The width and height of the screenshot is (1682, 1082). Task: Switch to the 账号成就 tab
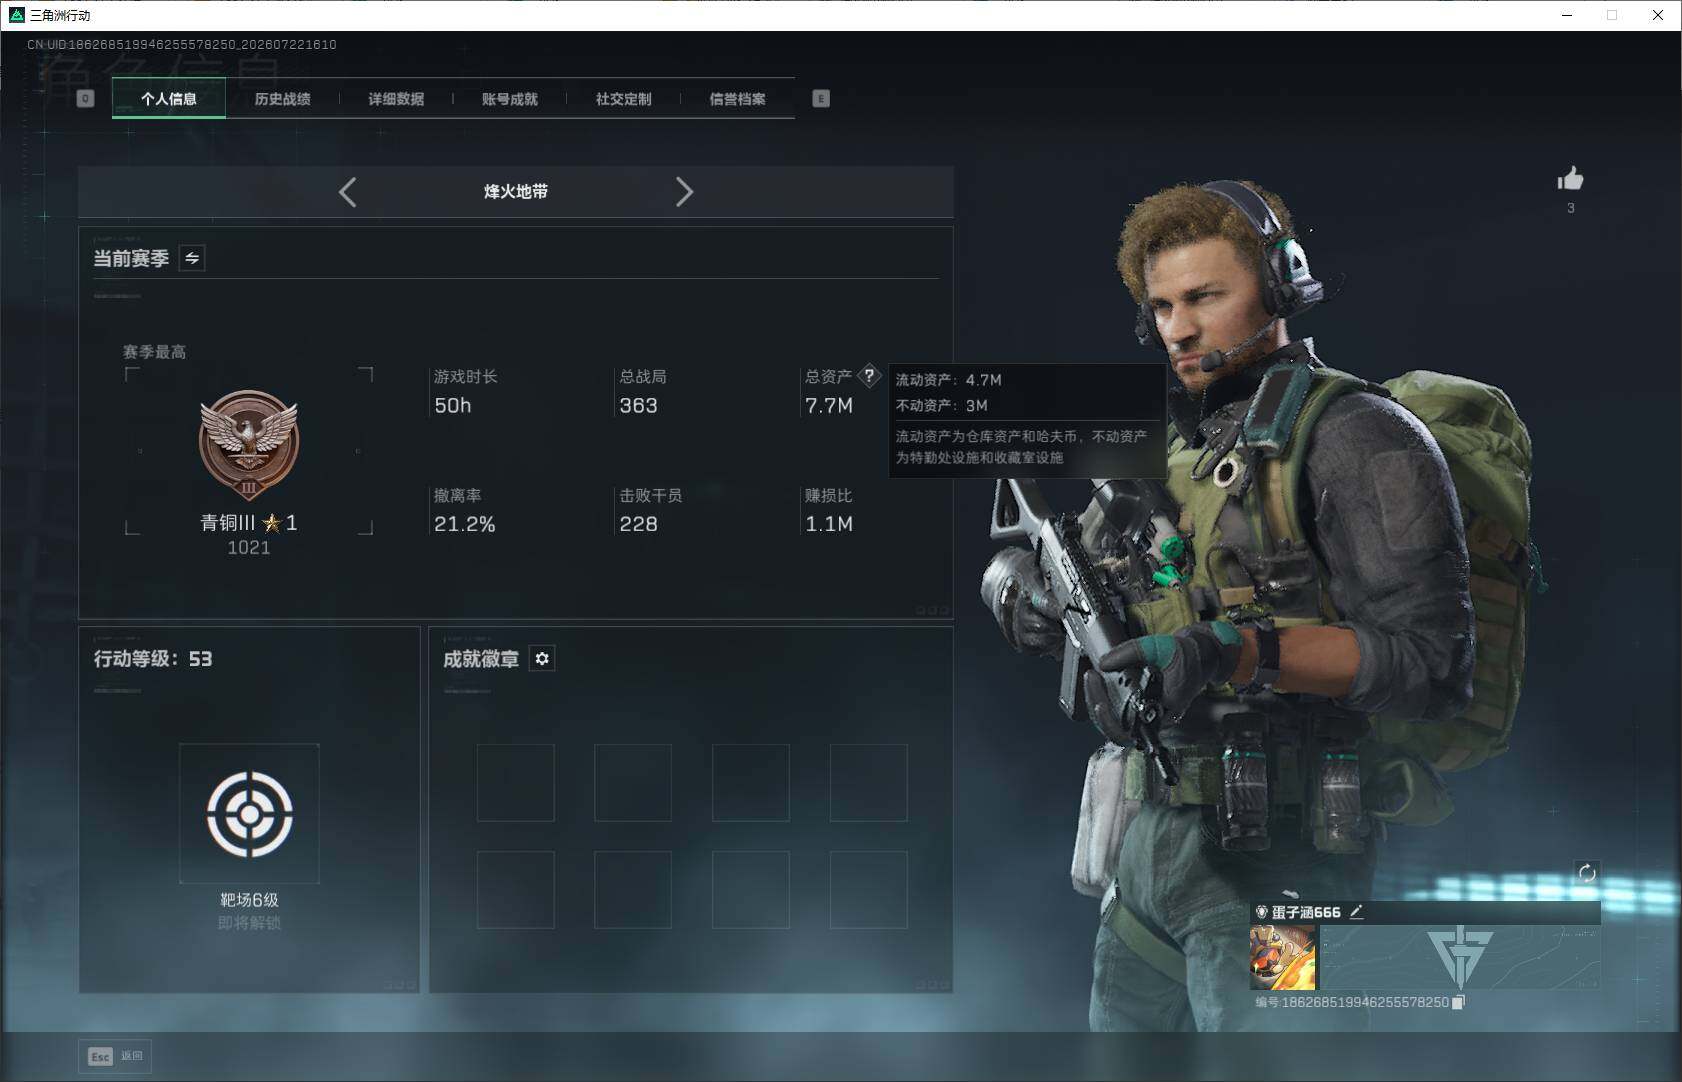point(510,99)
